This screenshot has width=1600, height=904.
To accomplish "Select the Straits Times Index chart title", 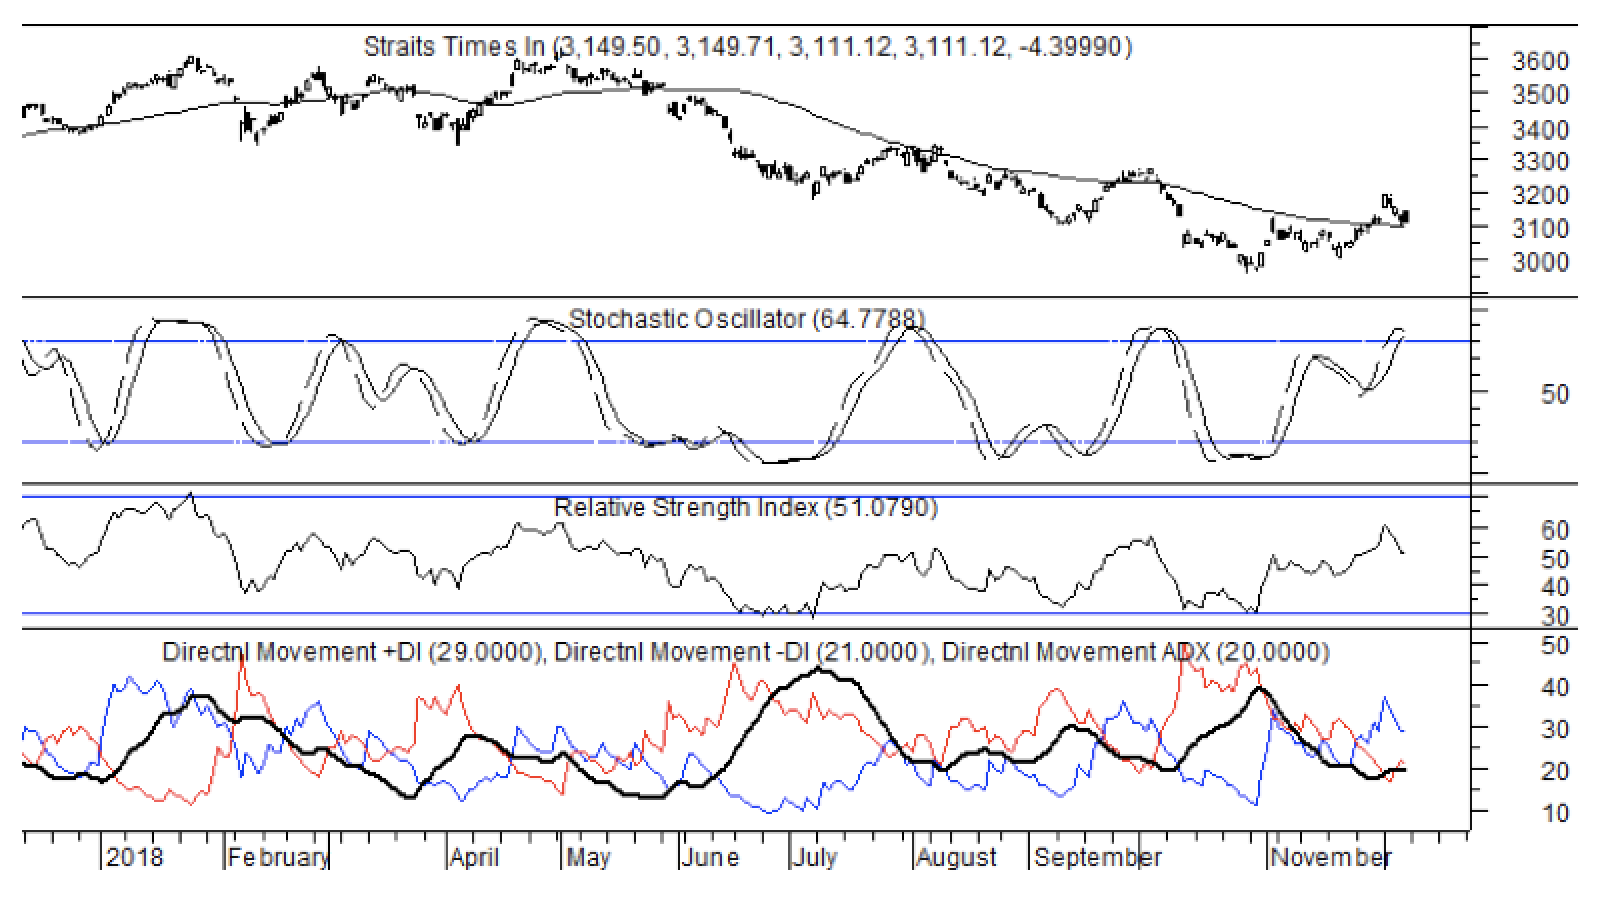I will 748,47.
